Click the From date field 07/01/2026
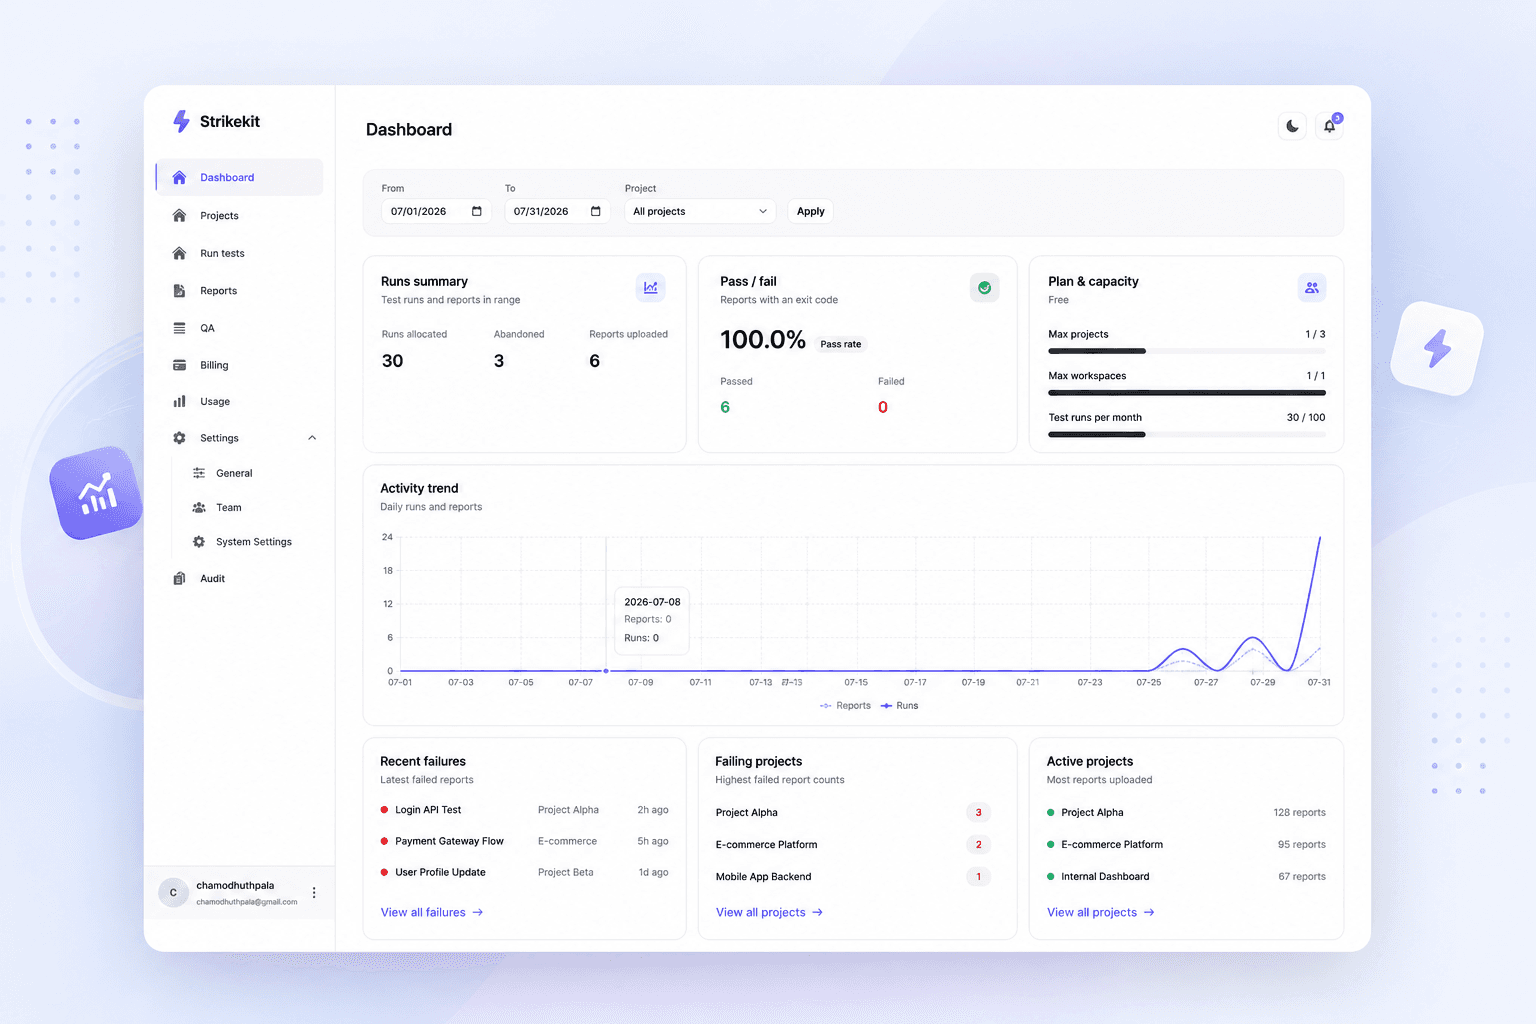Image resolution: width=1536 pixels, height=1024 pixels. pos(436,211)
